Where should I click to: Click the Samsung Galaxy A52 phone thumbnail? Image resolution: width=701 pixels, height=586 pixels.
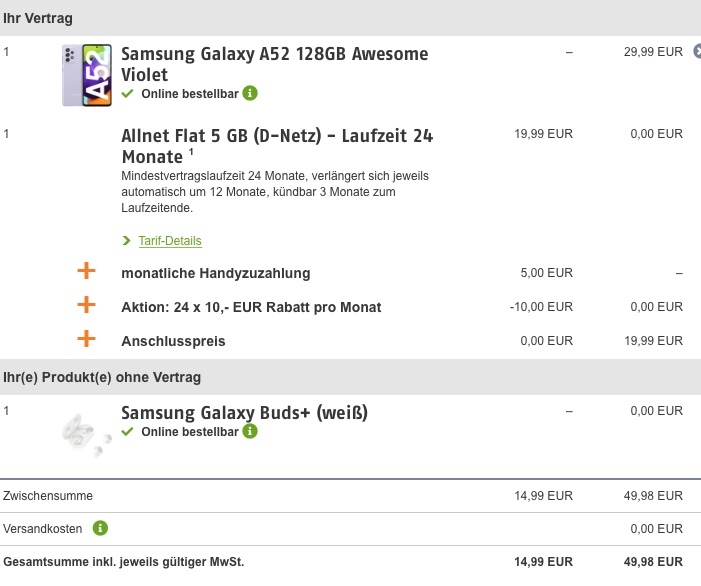point(87,75)
